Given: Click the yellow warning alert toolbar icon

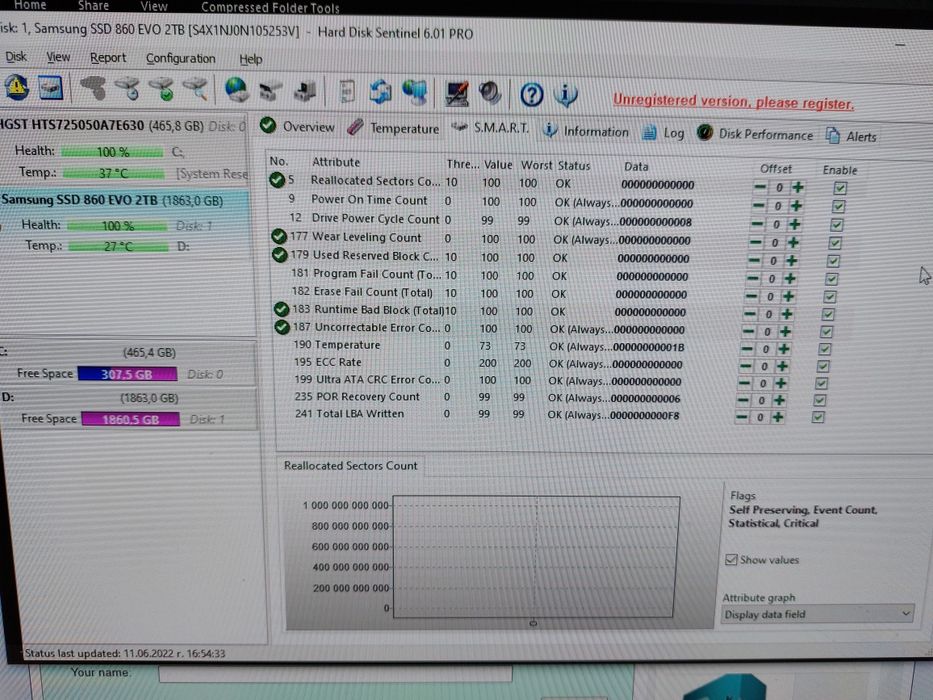Looking at the screenshot, I should tap(17, 87).
